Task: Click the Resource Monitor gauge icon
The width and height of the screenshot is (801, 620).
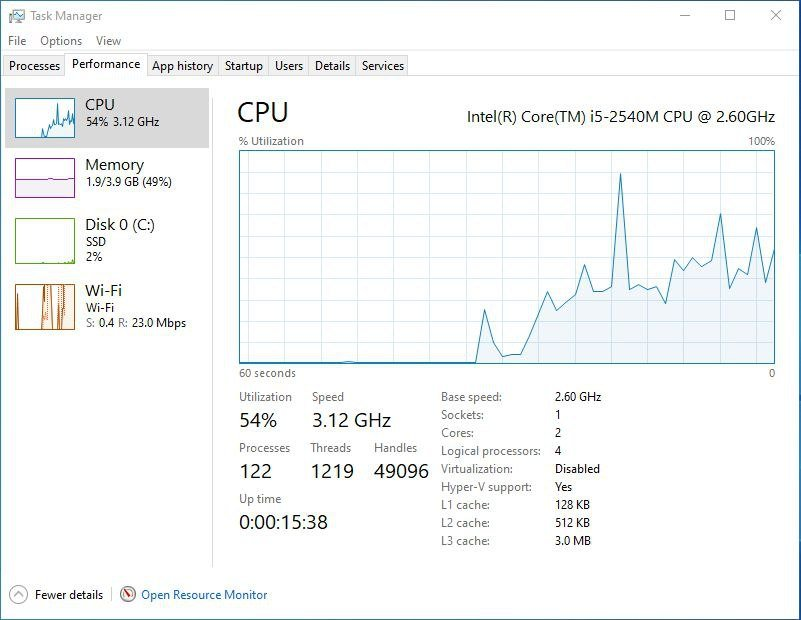Action: (x=128, y=594)
